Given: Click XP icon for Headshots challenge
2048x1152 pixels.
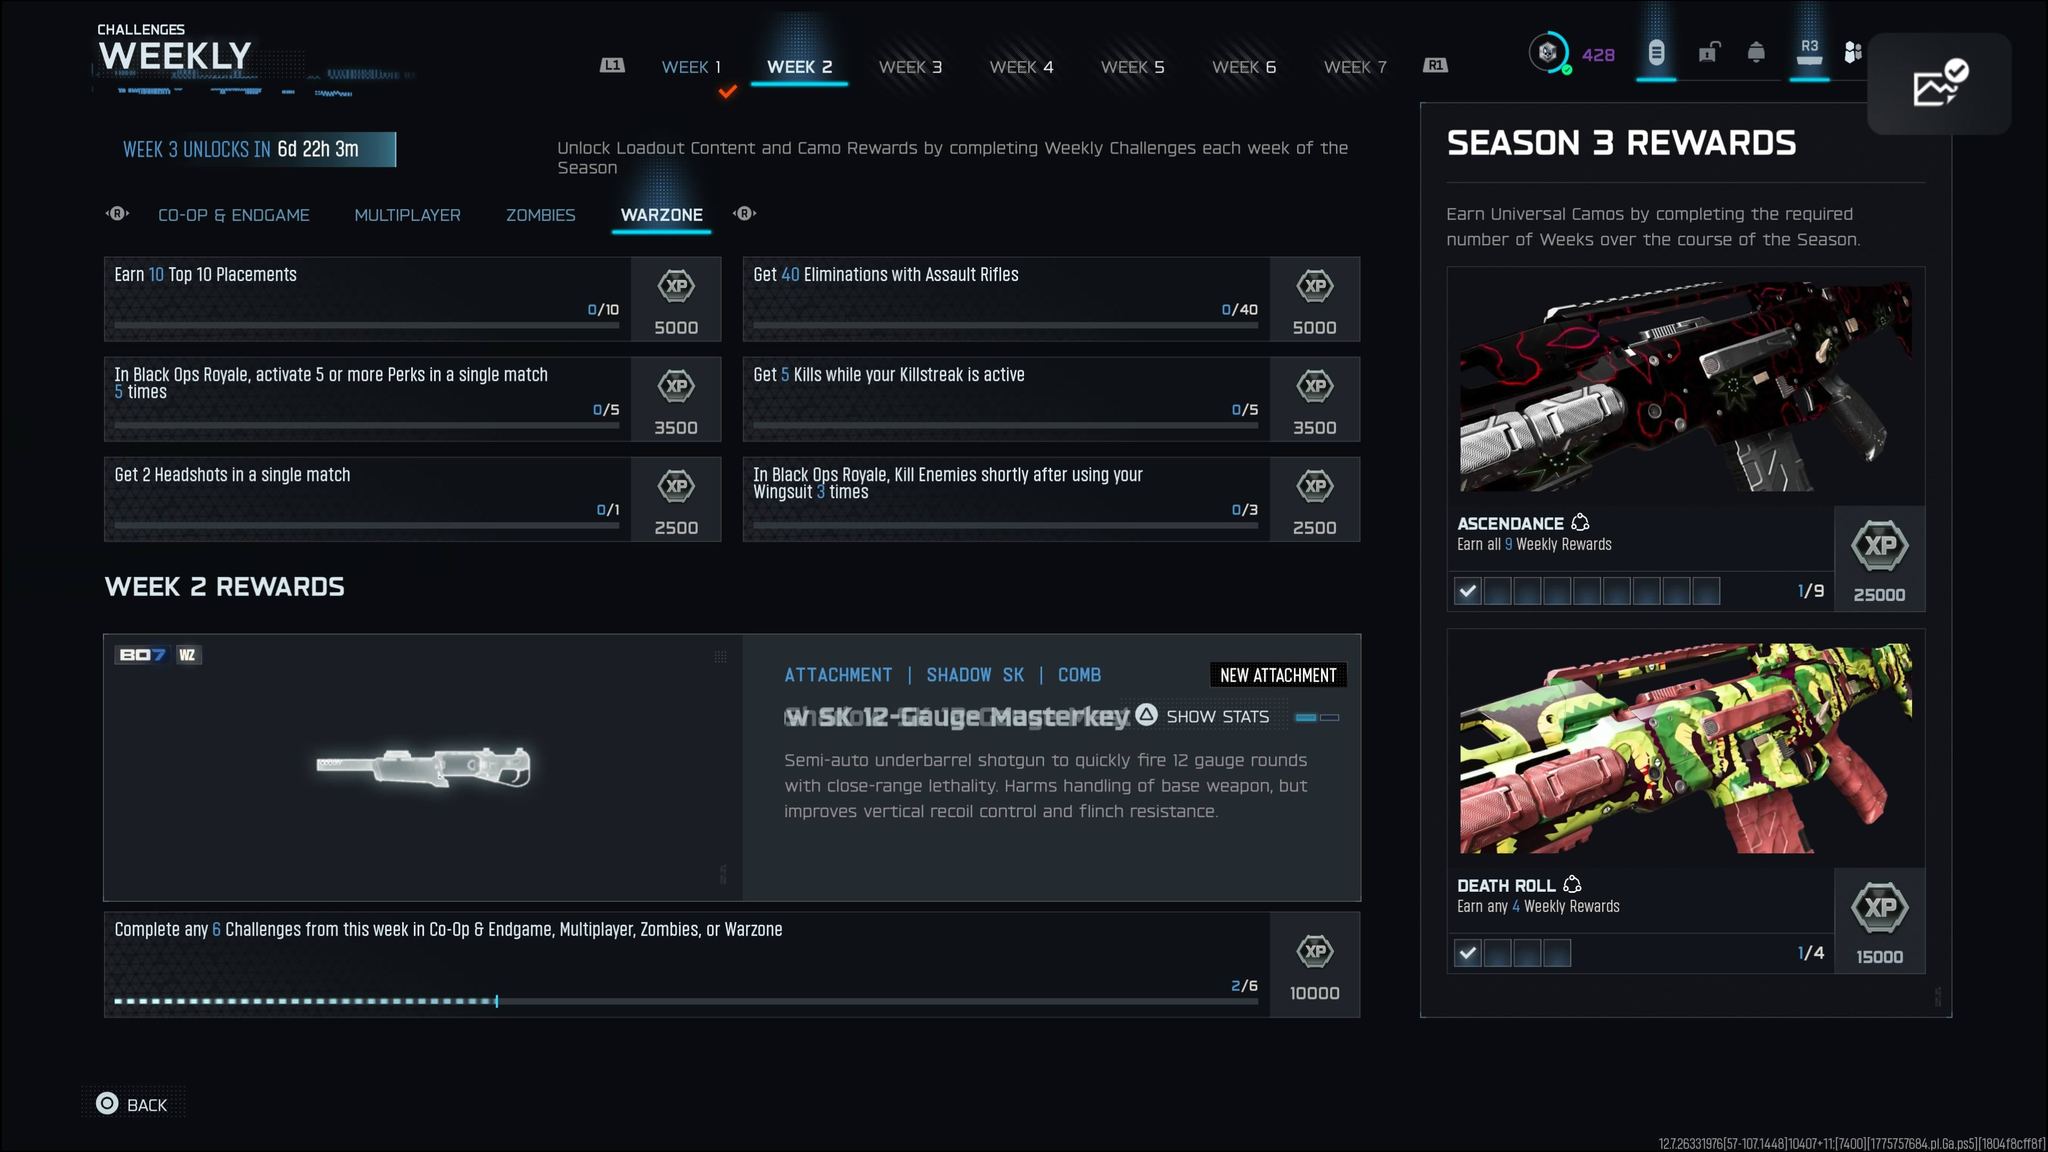Looking at the screenshot, I should coord(676,486).
